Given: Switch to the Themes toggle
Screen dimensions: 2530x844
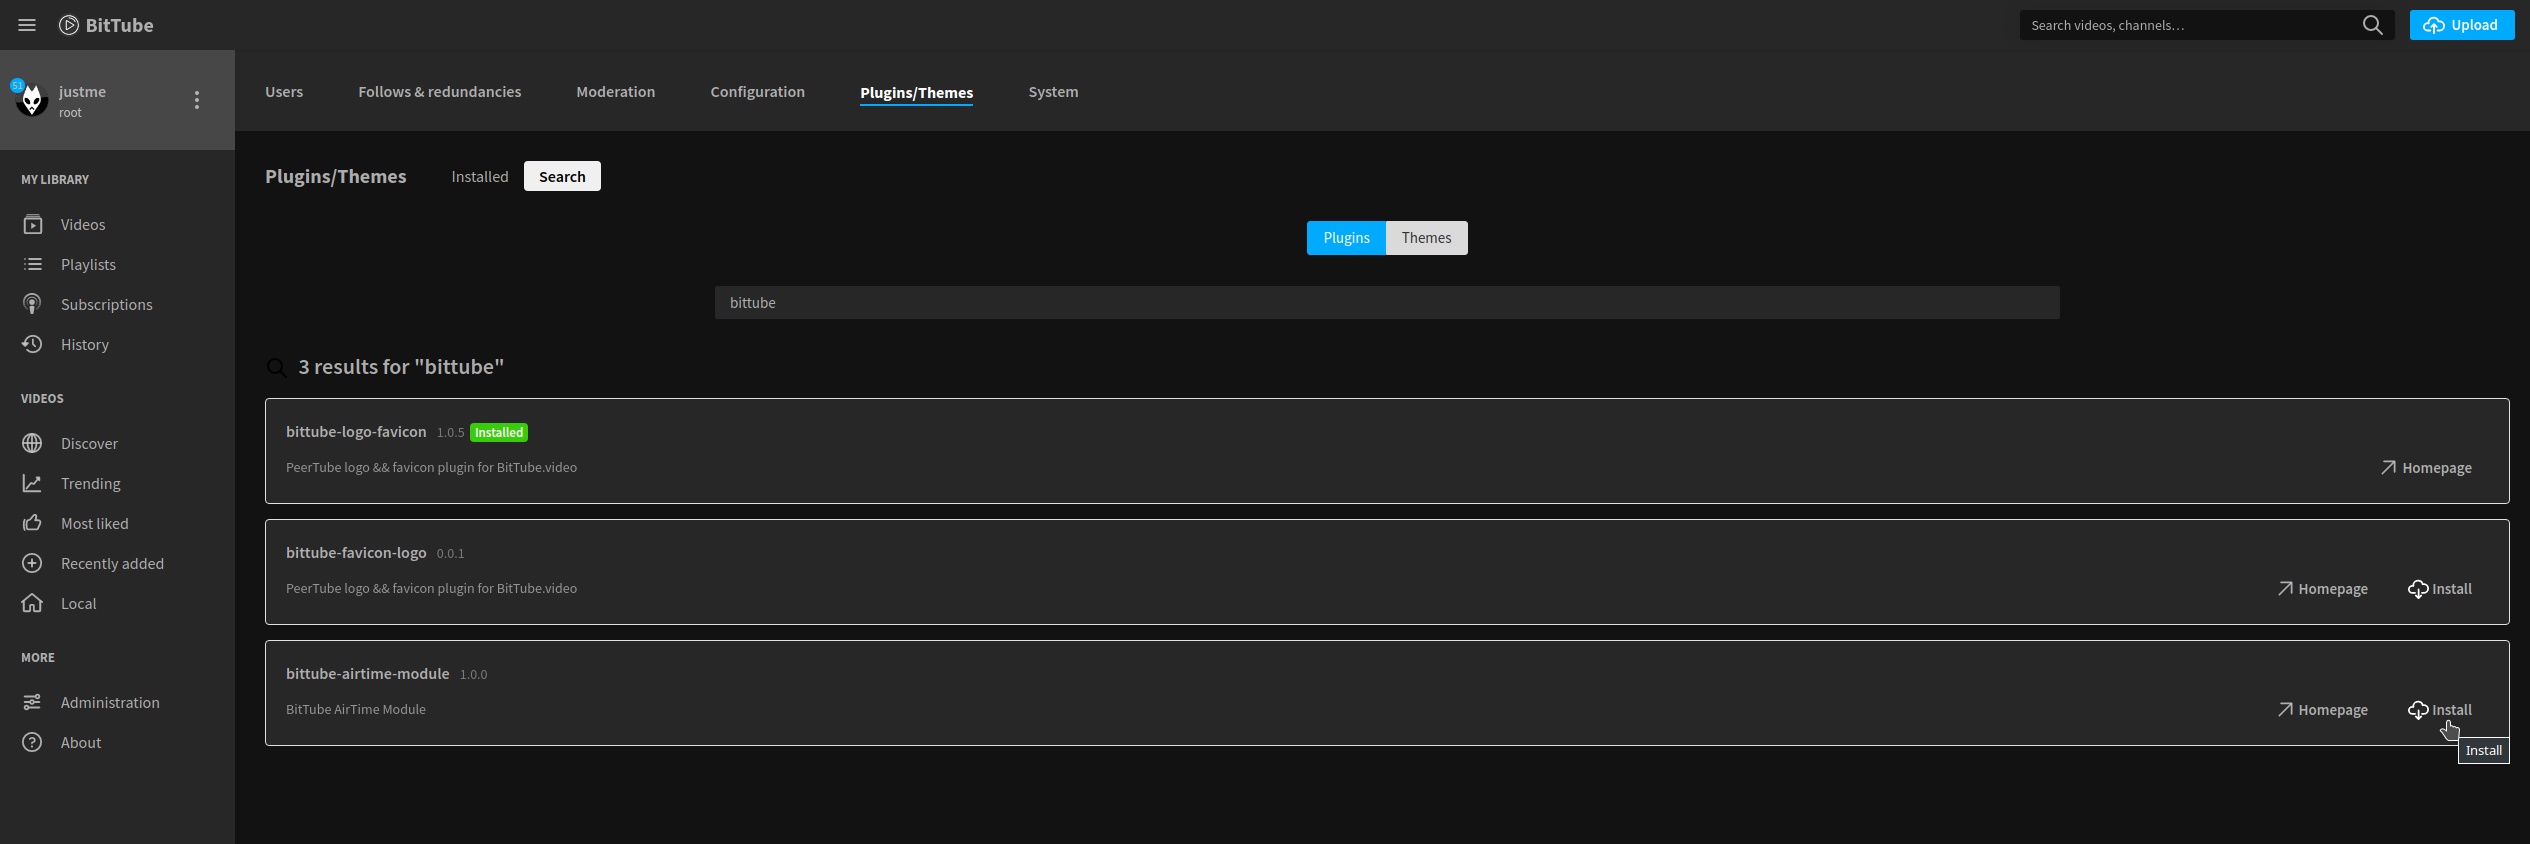Looking at the screenshot, I should (x=1426, y=238).
